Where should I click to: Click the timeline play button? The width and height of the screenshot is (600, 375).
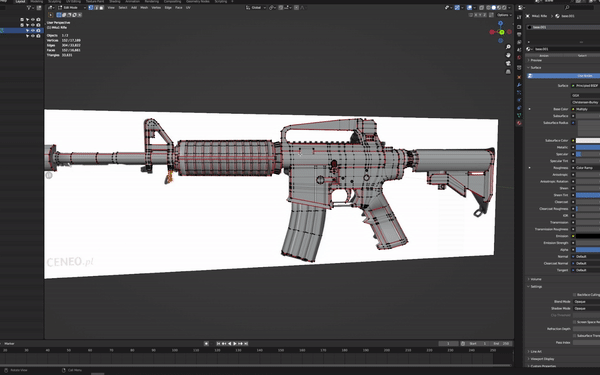pyautogui.click(x=235, y=344)
